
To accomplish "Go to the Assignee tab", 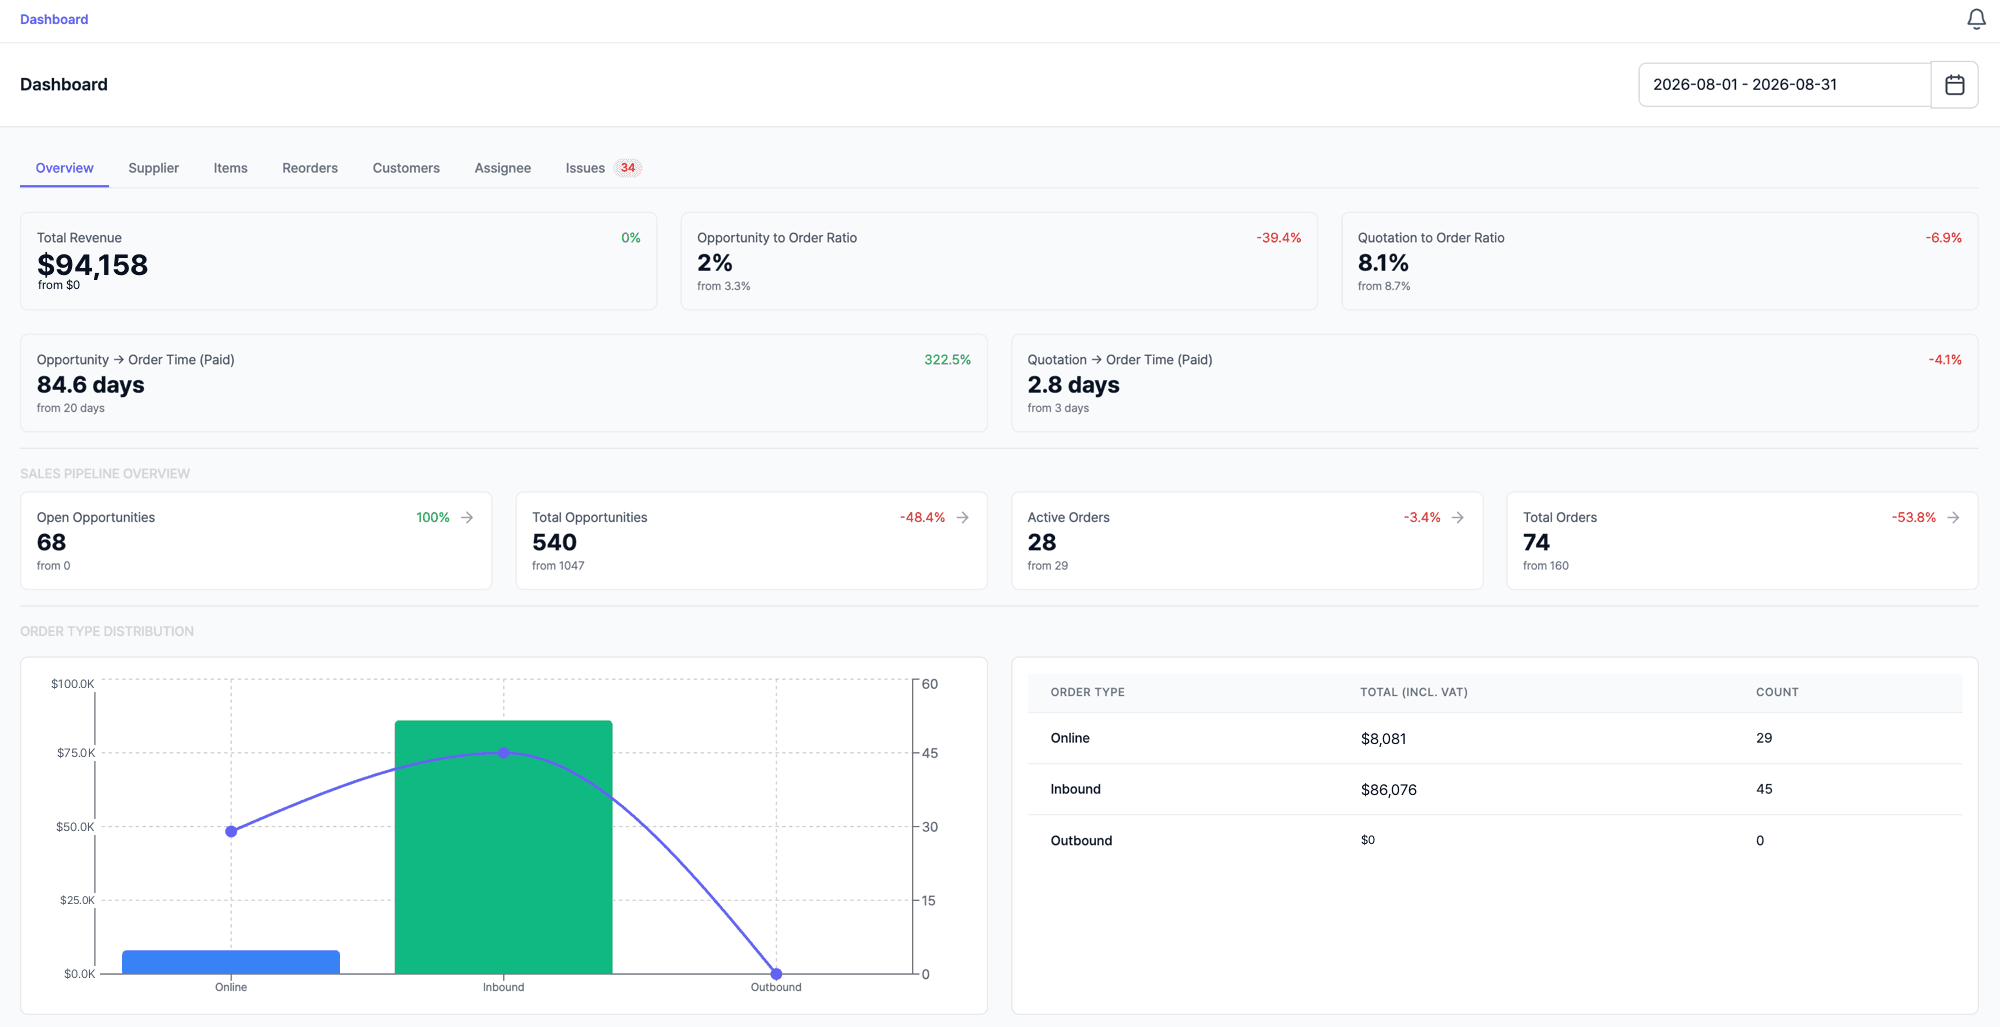I will [502, 168].
